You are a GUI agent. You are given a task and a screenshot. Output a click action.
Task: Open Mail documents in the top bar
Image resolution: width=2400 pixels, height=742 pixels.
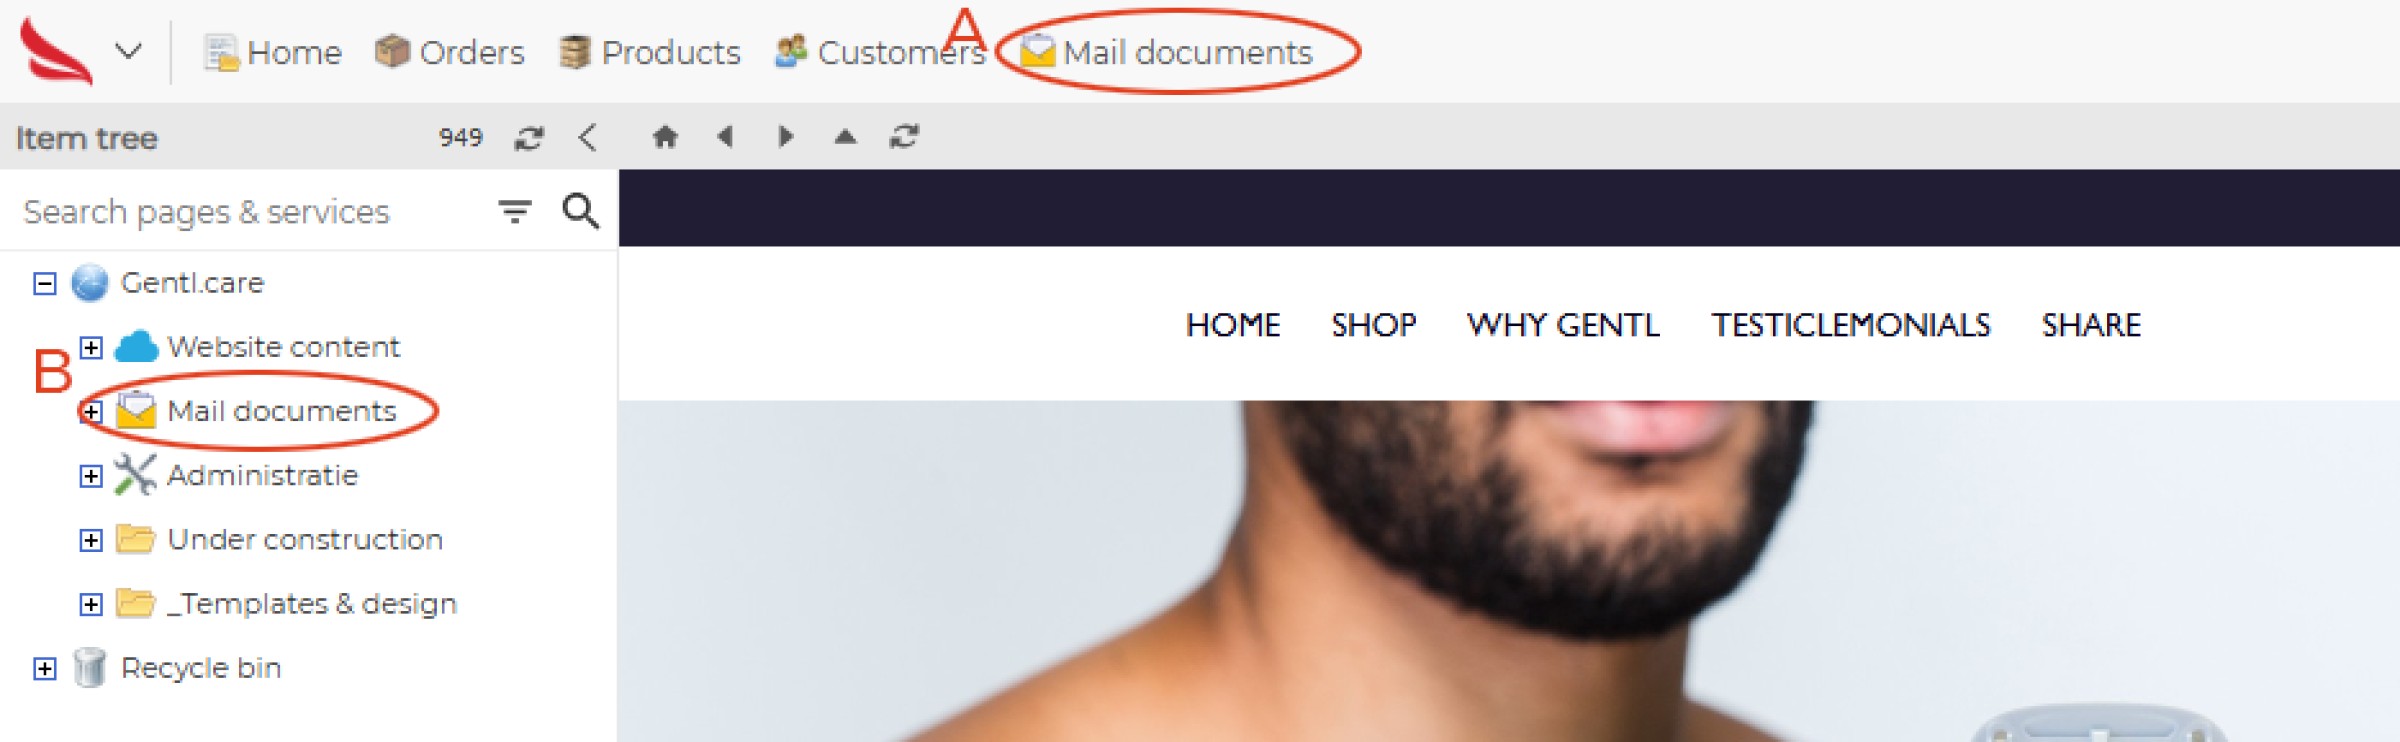(x=1167, y=52)
